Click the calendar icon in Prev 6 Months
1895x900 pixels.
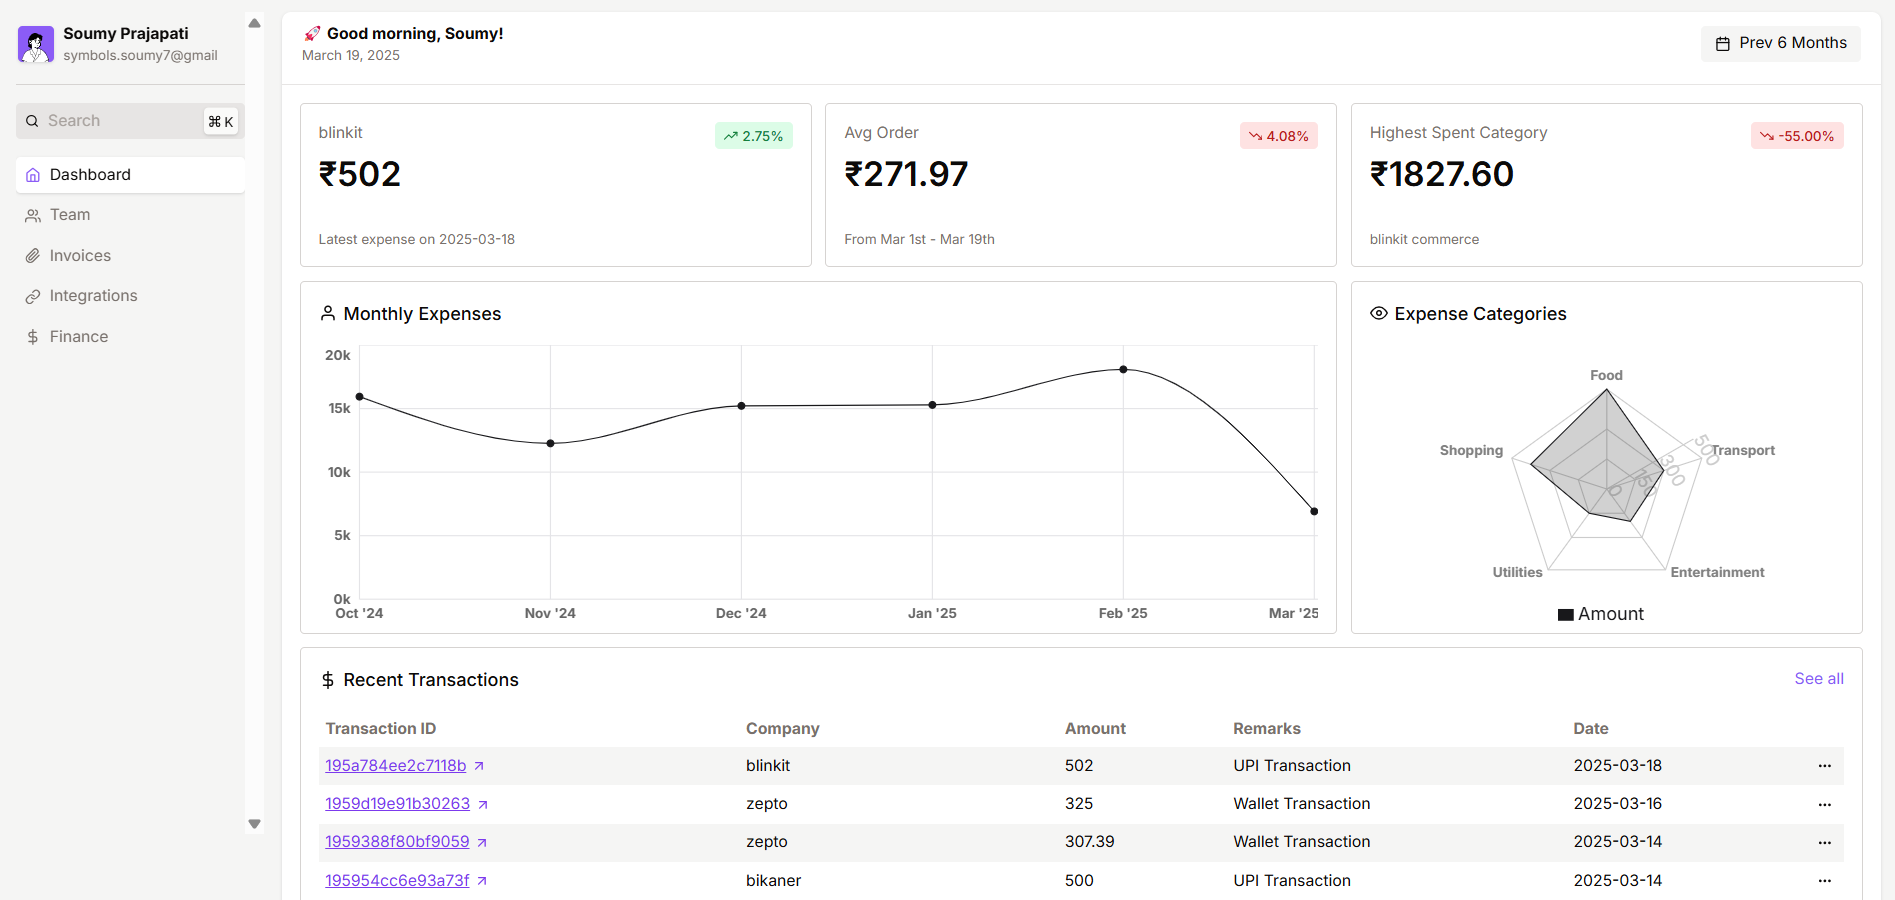click(x=1722, y=43)
